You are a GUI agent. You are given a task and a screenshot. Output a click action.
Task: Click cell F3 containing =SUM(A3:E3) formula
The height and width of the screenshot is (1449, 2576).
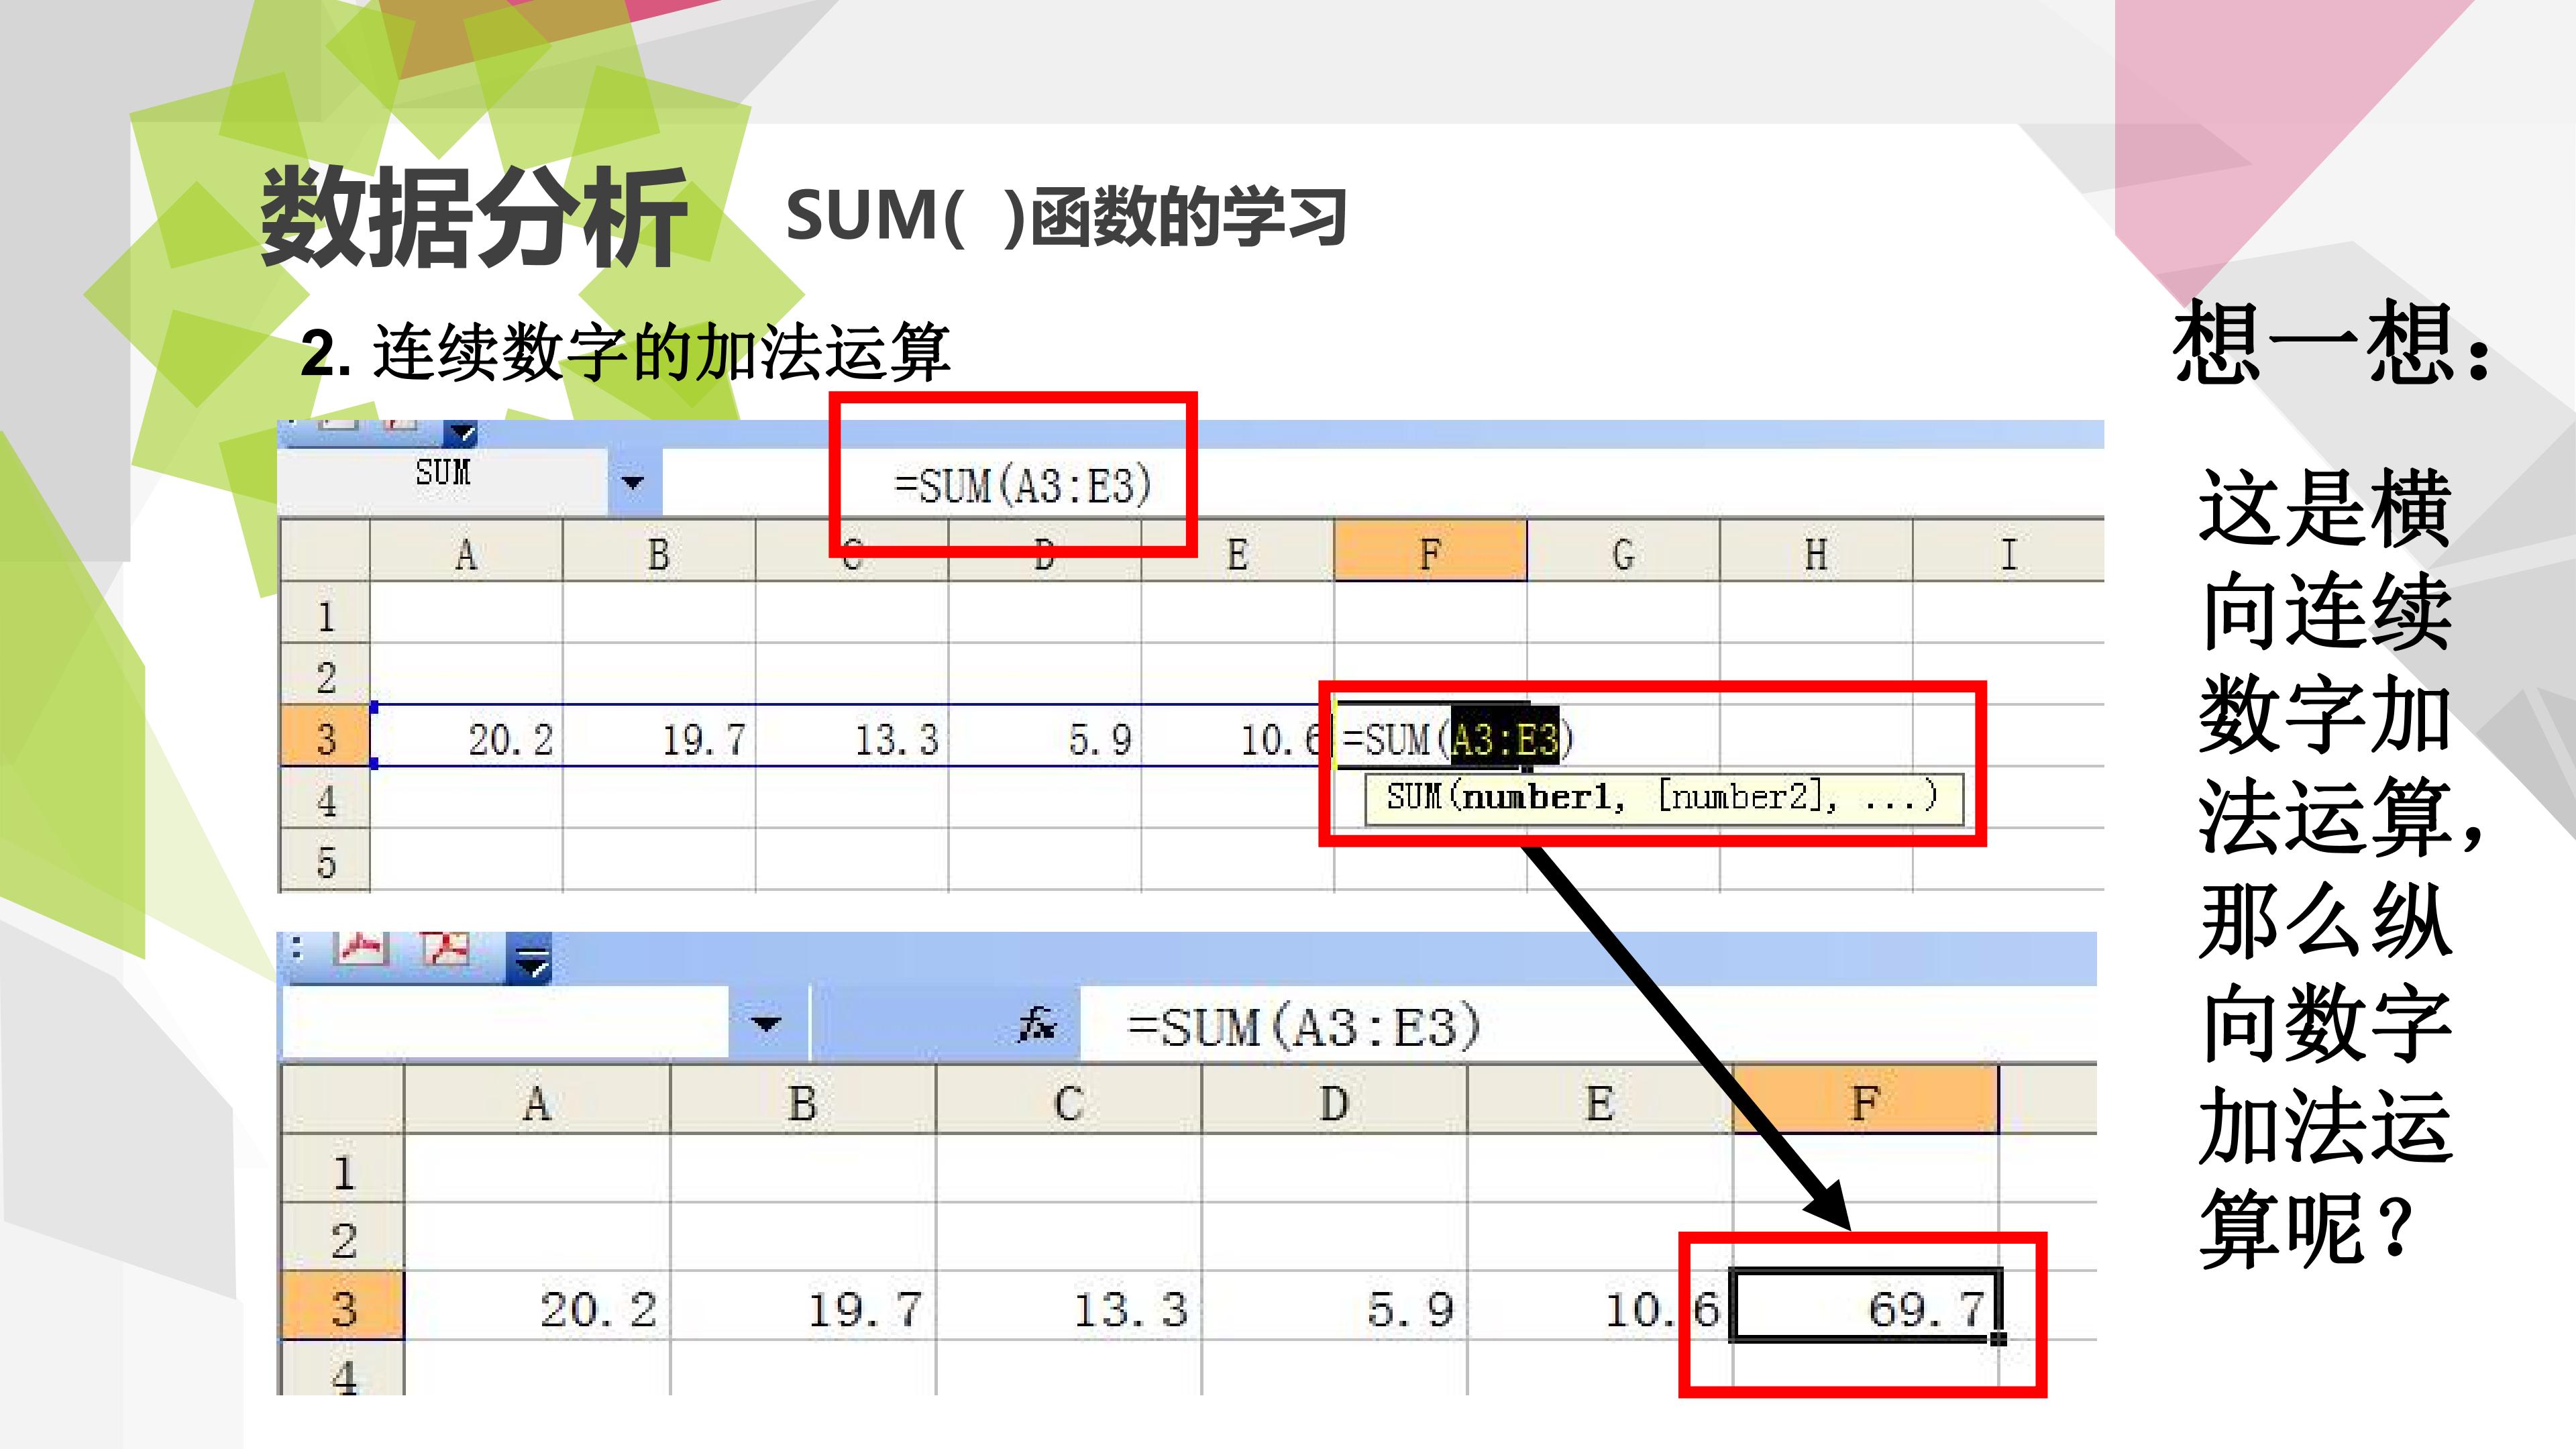click(1431, 738)
